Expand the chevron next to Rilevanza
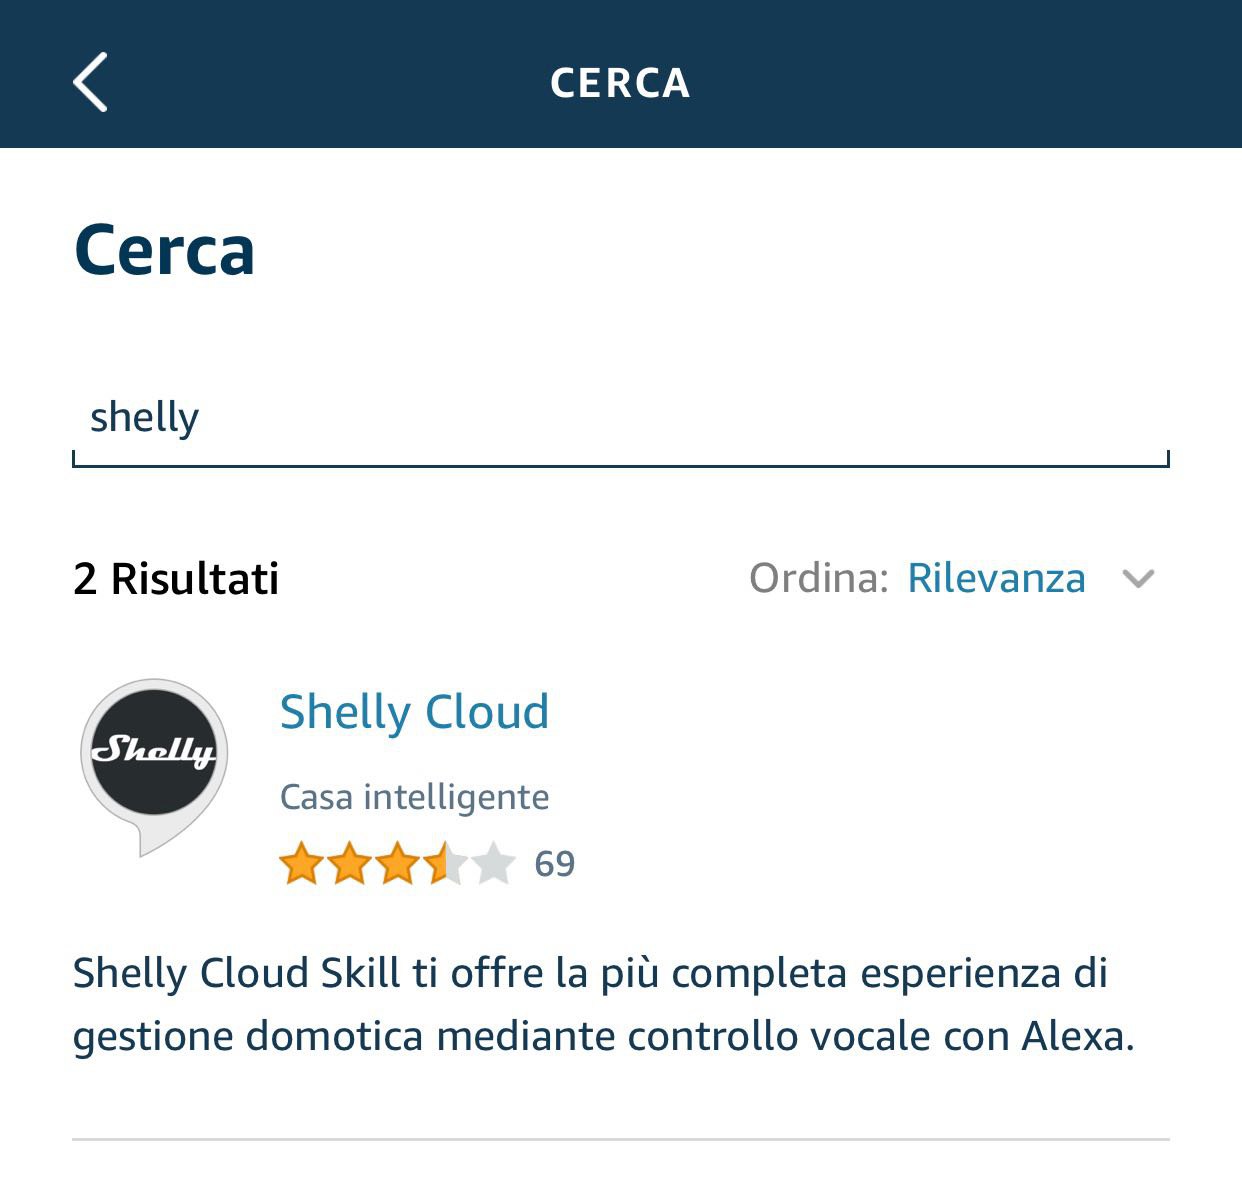Viewport: 1242px width, 1181px height. pyautogui.click(x=1138, y=580)
